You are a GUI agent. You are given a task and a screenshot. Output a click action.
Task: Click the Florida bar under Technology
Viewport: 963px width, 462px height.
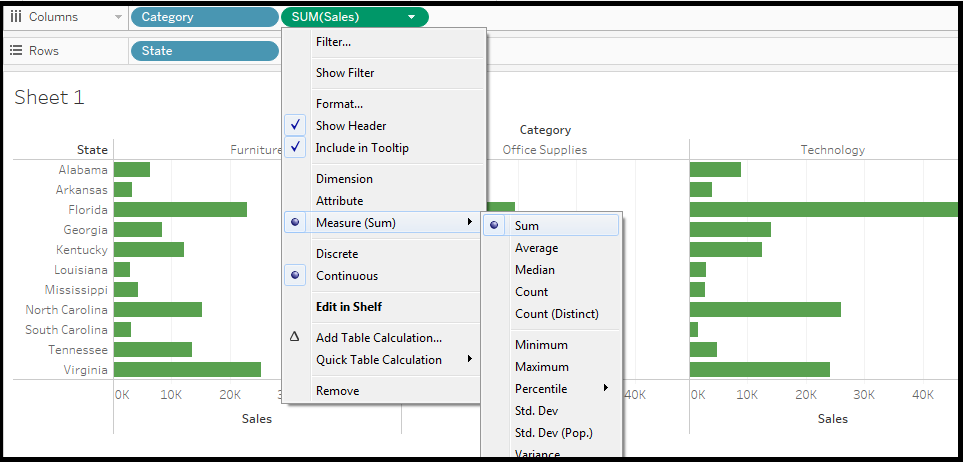click(x=820, y=210)
